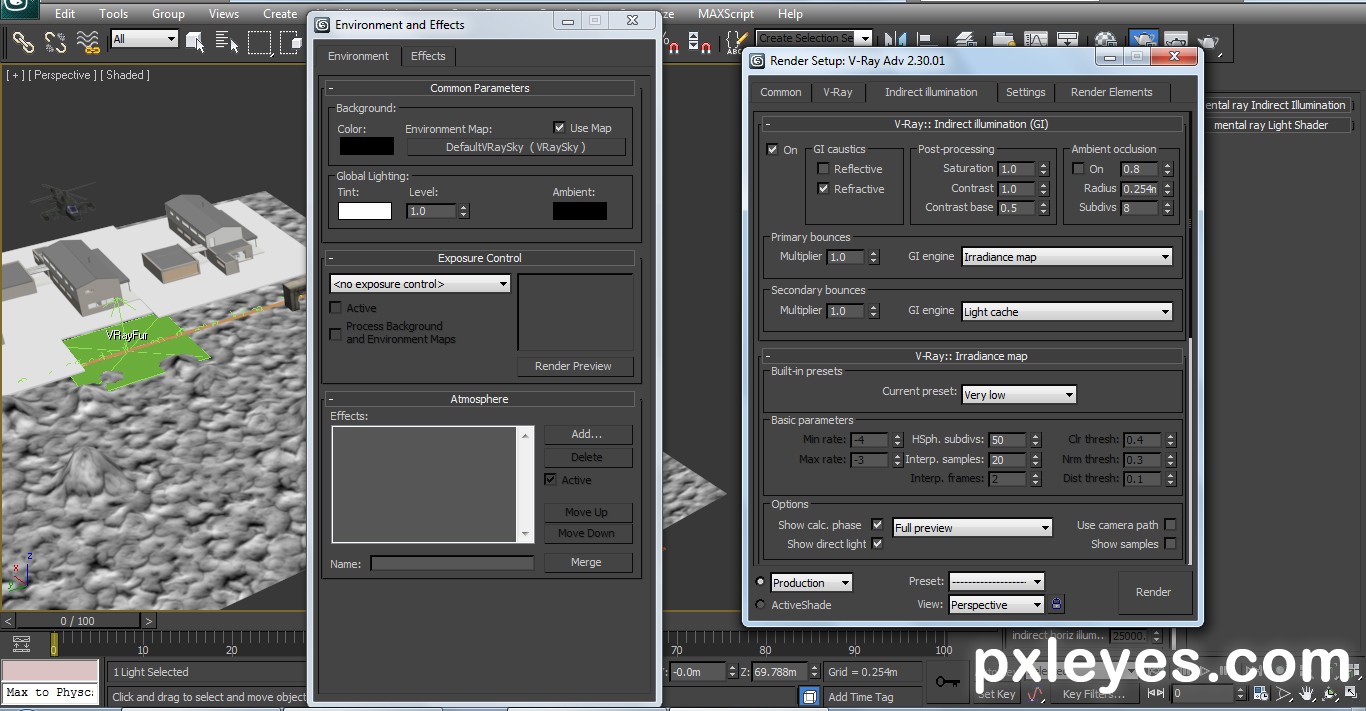This screenshot has height=711, width=1366.
Task: Open the Material Editor icon
Action: point(1105,40)
